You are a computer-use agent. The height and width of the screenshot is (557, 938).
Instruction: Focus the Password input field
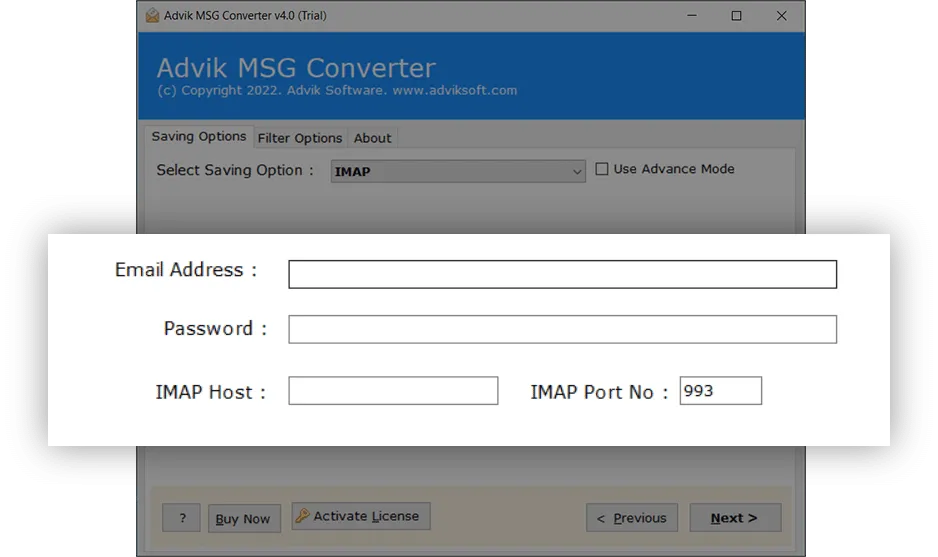click(x=562, y=329)
